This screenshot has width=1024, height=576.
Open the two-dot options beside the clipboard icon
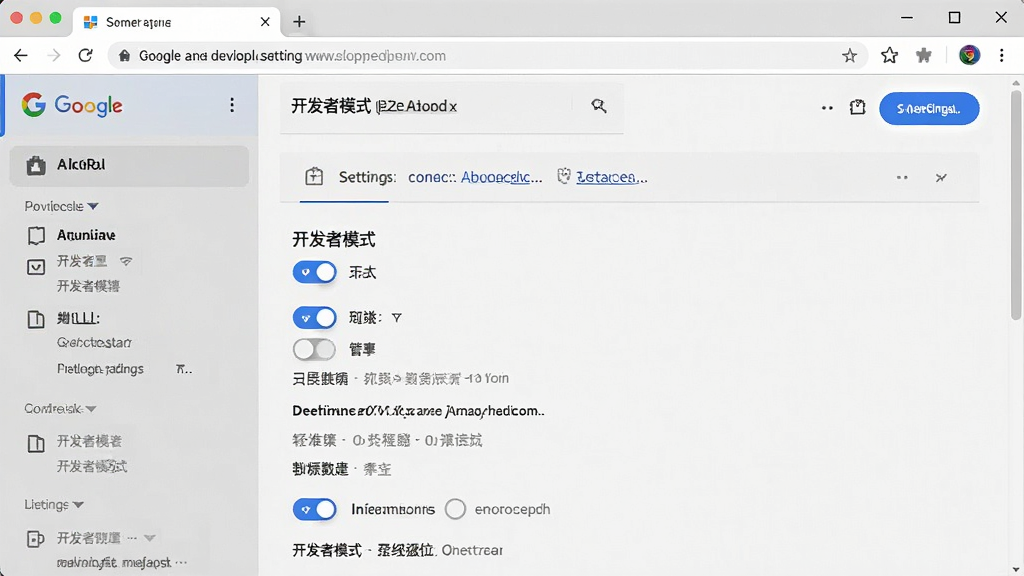[827, 108]
